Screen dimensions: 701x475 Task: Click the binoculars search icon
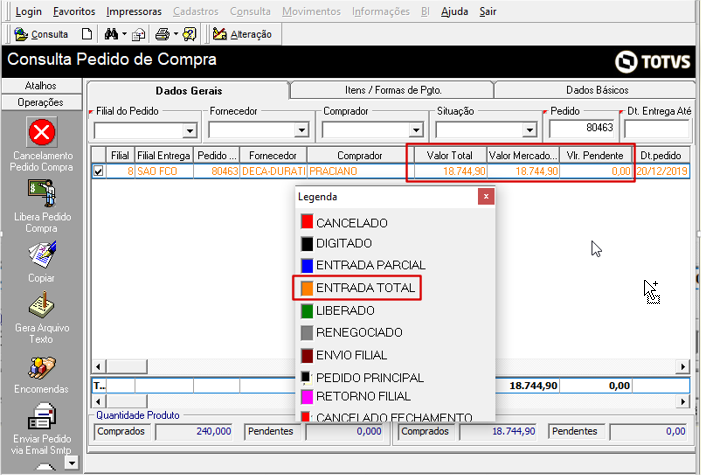pyautogui.click(x=111, y=34)
